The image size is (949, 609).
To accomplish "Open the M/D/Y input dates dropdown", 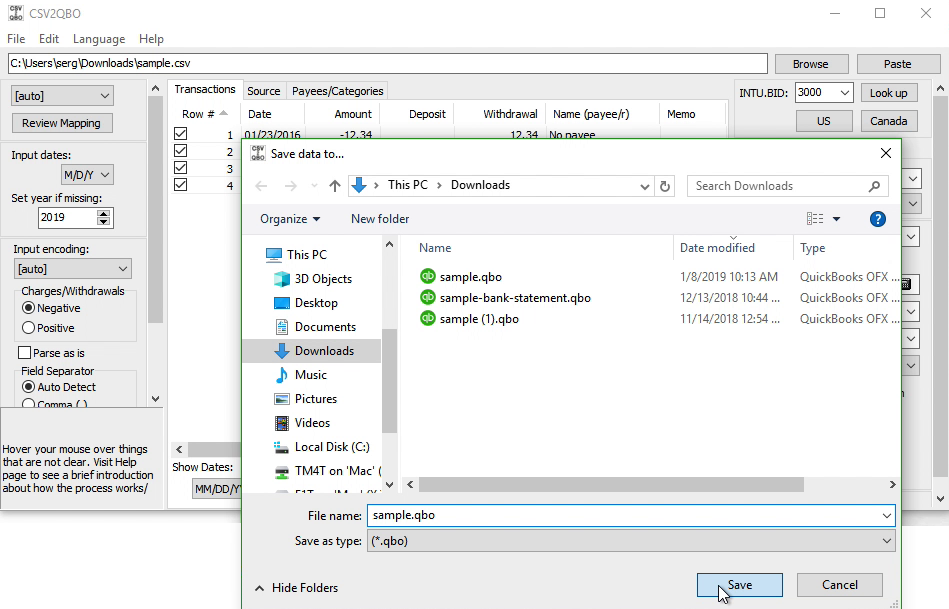I will pos(87,175).
